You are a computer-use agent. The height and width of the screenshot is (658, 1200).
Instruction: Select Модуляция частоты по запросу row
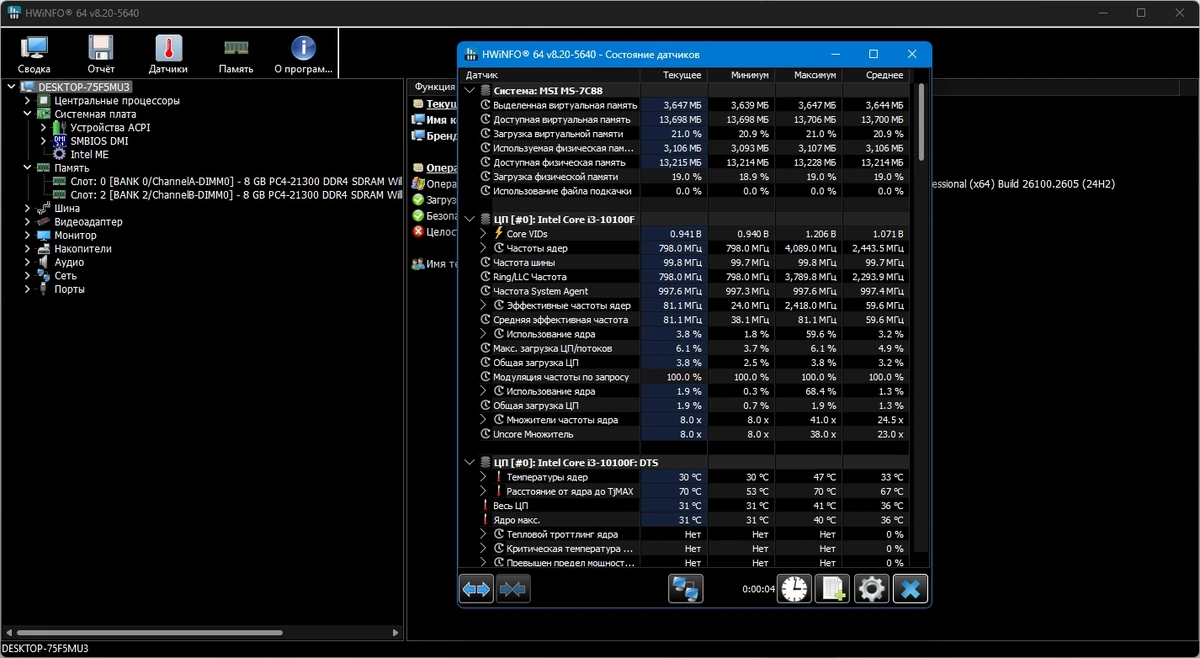coord(686,377)
